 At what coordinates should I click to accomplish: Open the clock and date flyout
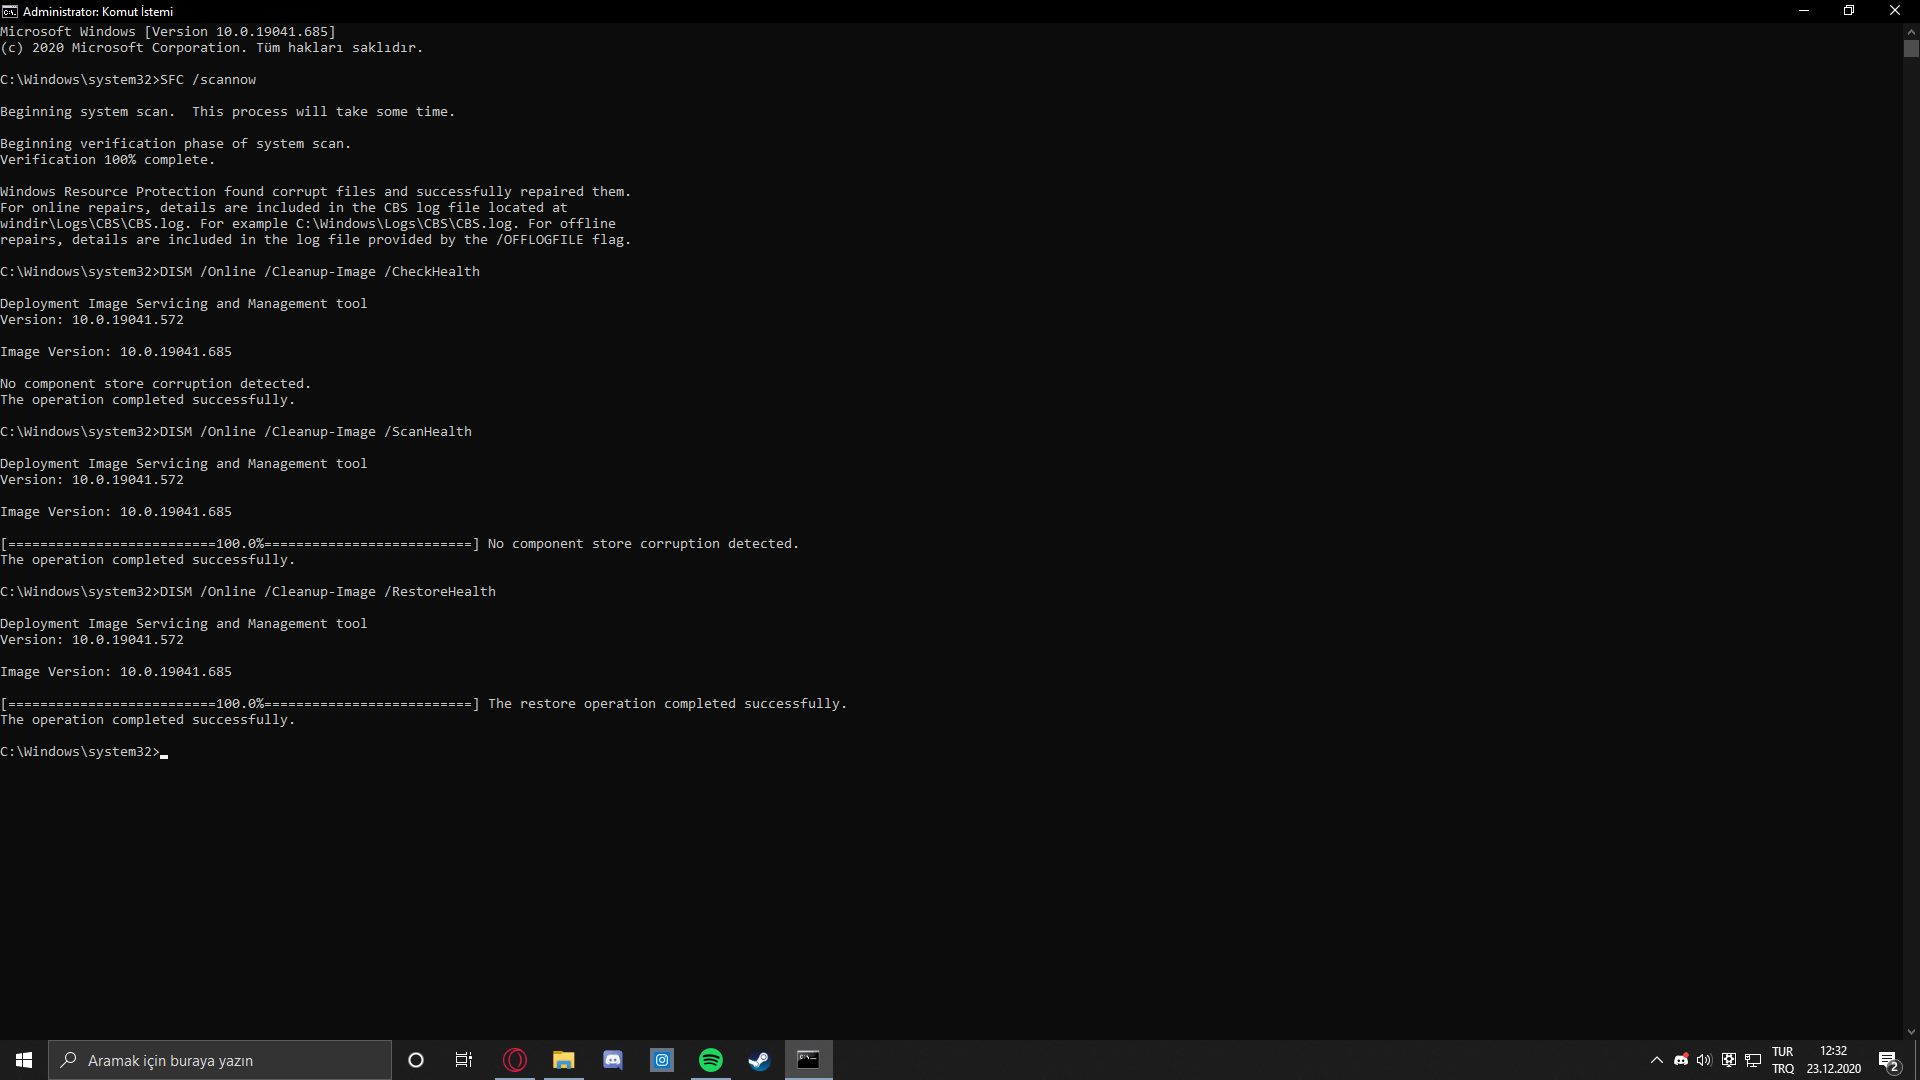(1834, 1060)
